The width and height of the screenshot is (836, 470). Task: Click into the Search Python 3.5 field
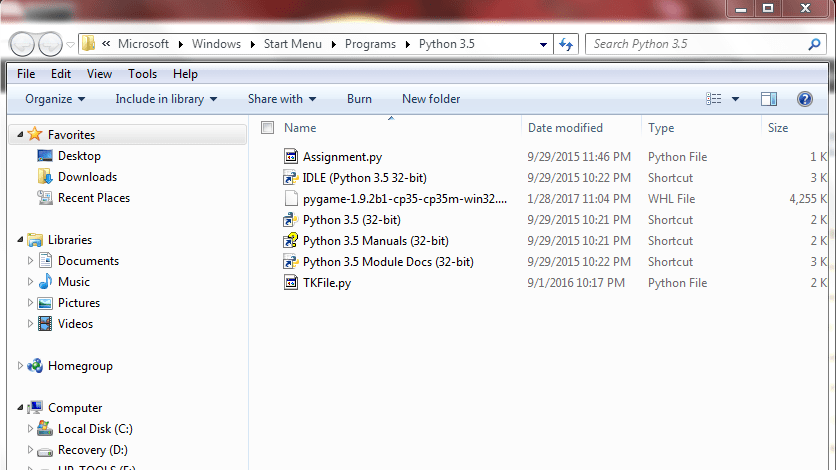tap(706, 44)
